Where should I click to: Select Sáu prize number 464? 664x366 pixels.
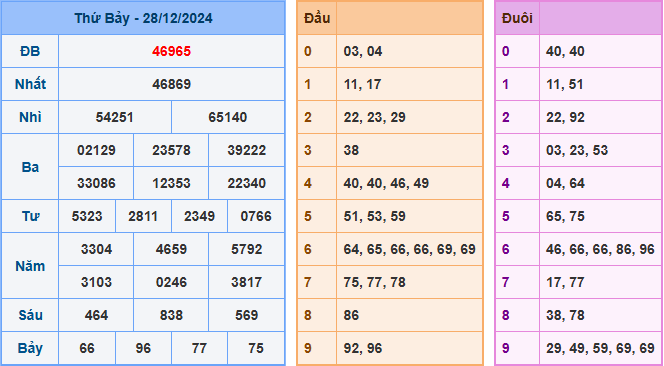[x=96, y=315]
